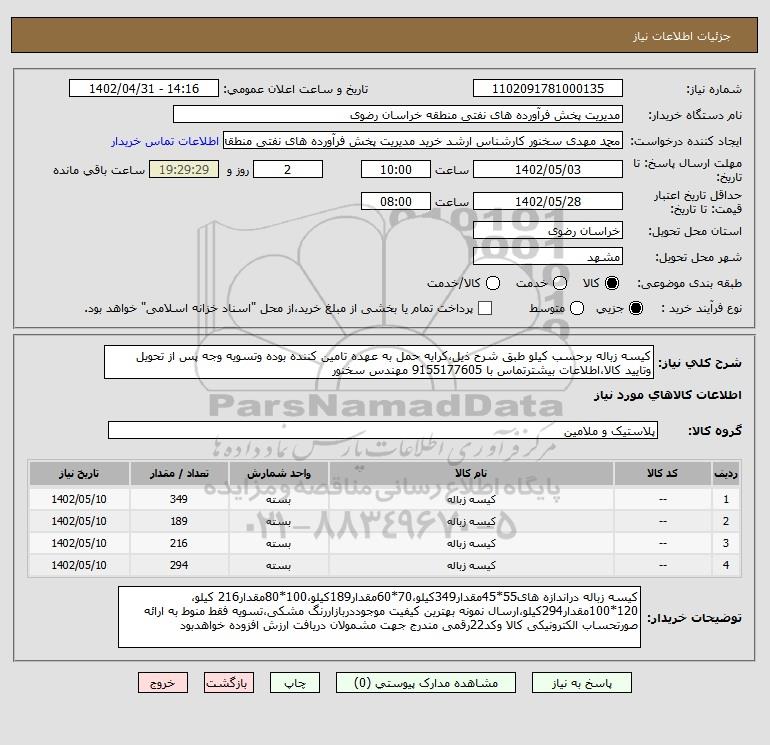Image resolution: width=770 pixels, height=745 pixels.
Task: Click quantity 216 in row 3
Action: tap(179, 543)
